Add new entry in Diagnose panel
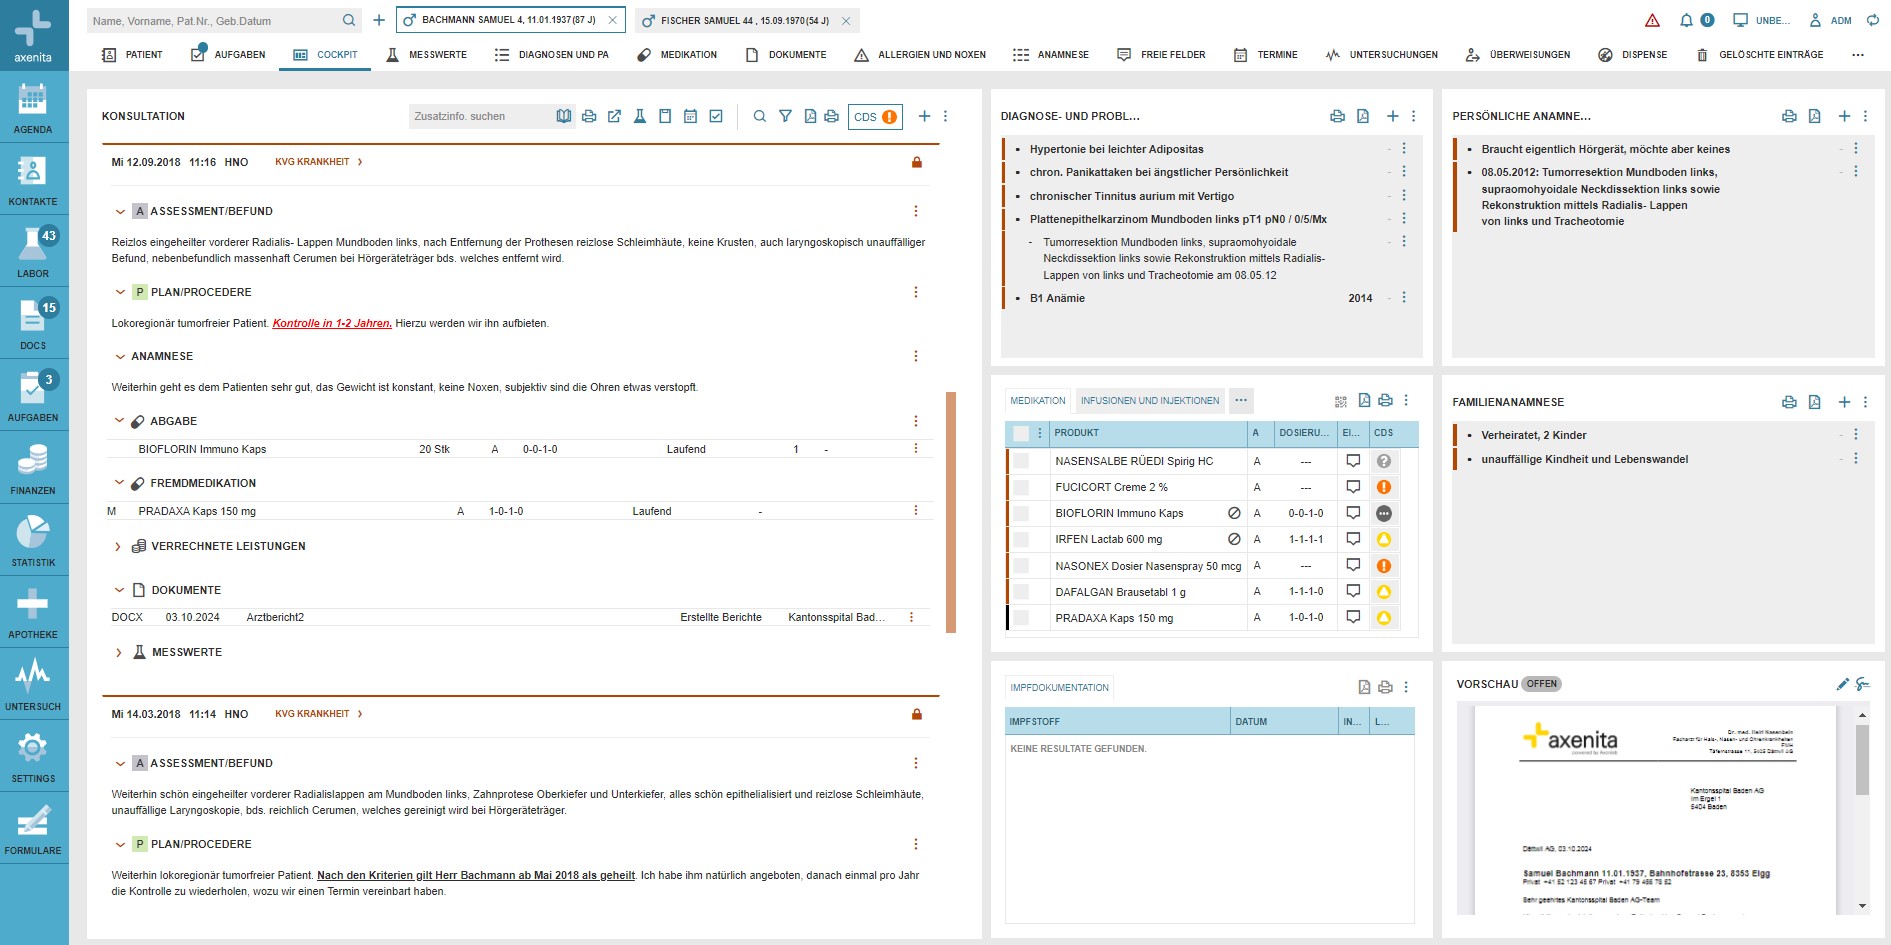This screenshot has height=945, width=1891. (x=1392, y=116)
